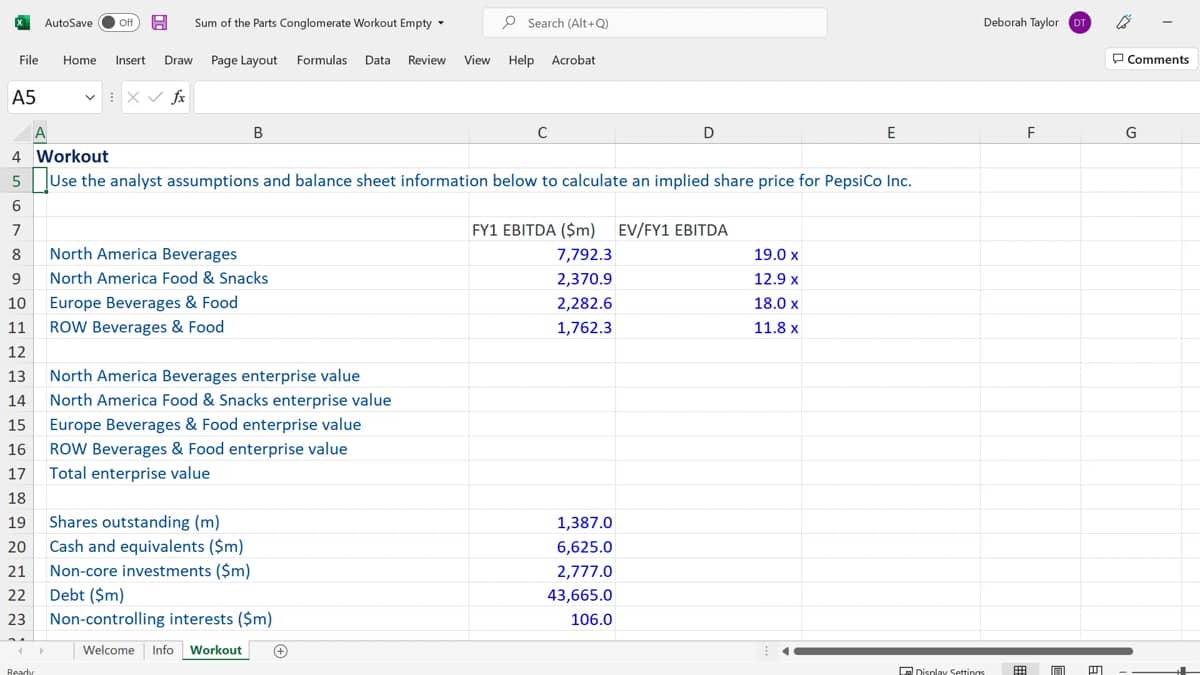This screenshot has width=1200, height=675.
Task: Switch to Normal view icon
Action: coord(1021,671)
